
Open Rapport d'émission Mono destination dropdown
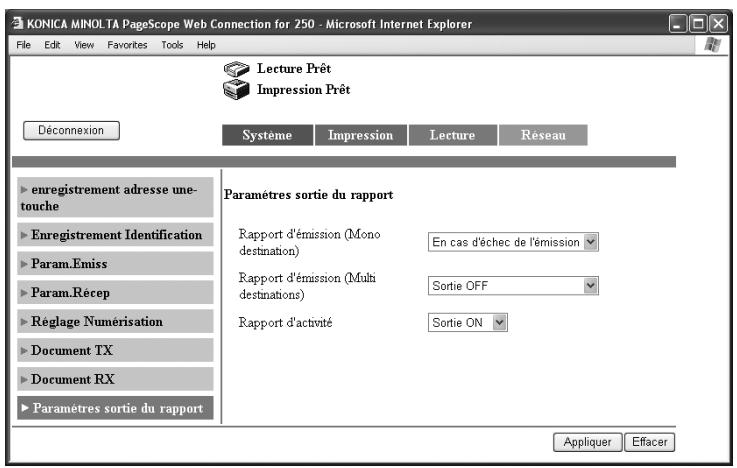(x=513, y=242)
